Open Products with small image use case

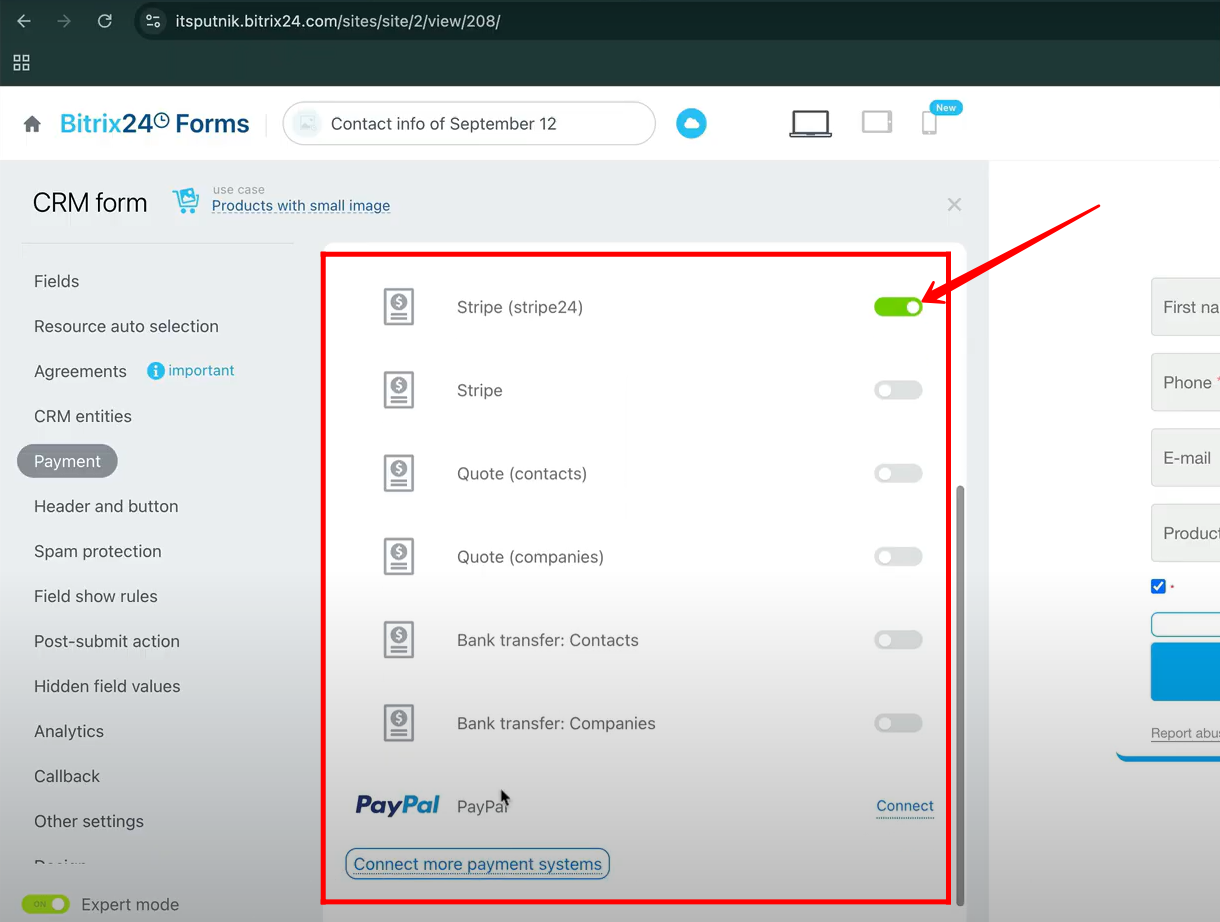(300, 206)
